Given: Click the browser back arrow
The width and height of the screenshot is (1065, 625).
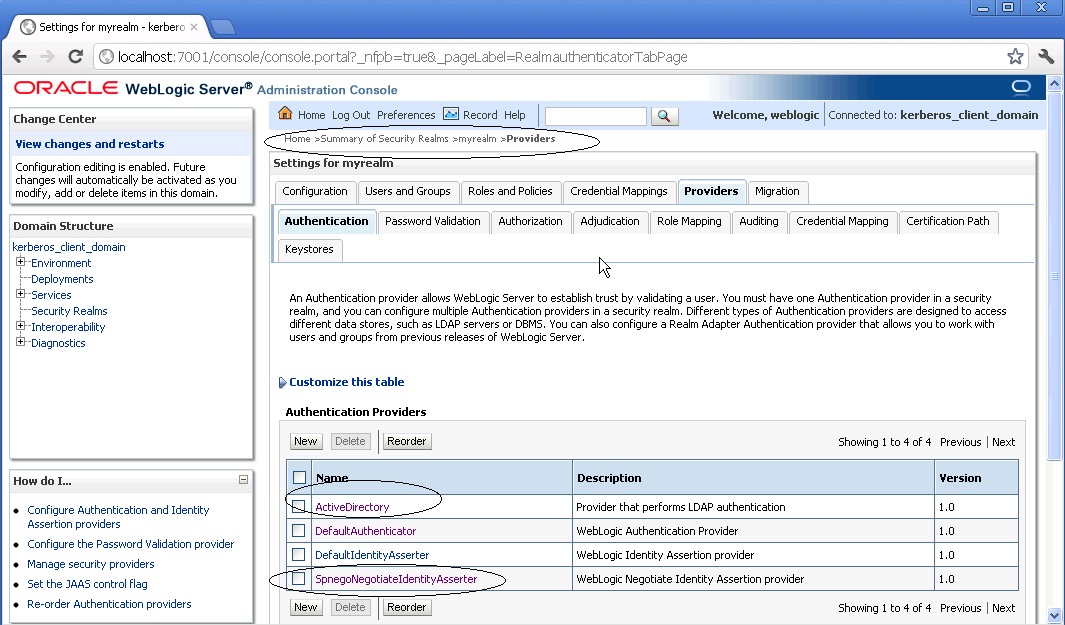Looking at the screenshot, I should (x=20, y=56).
